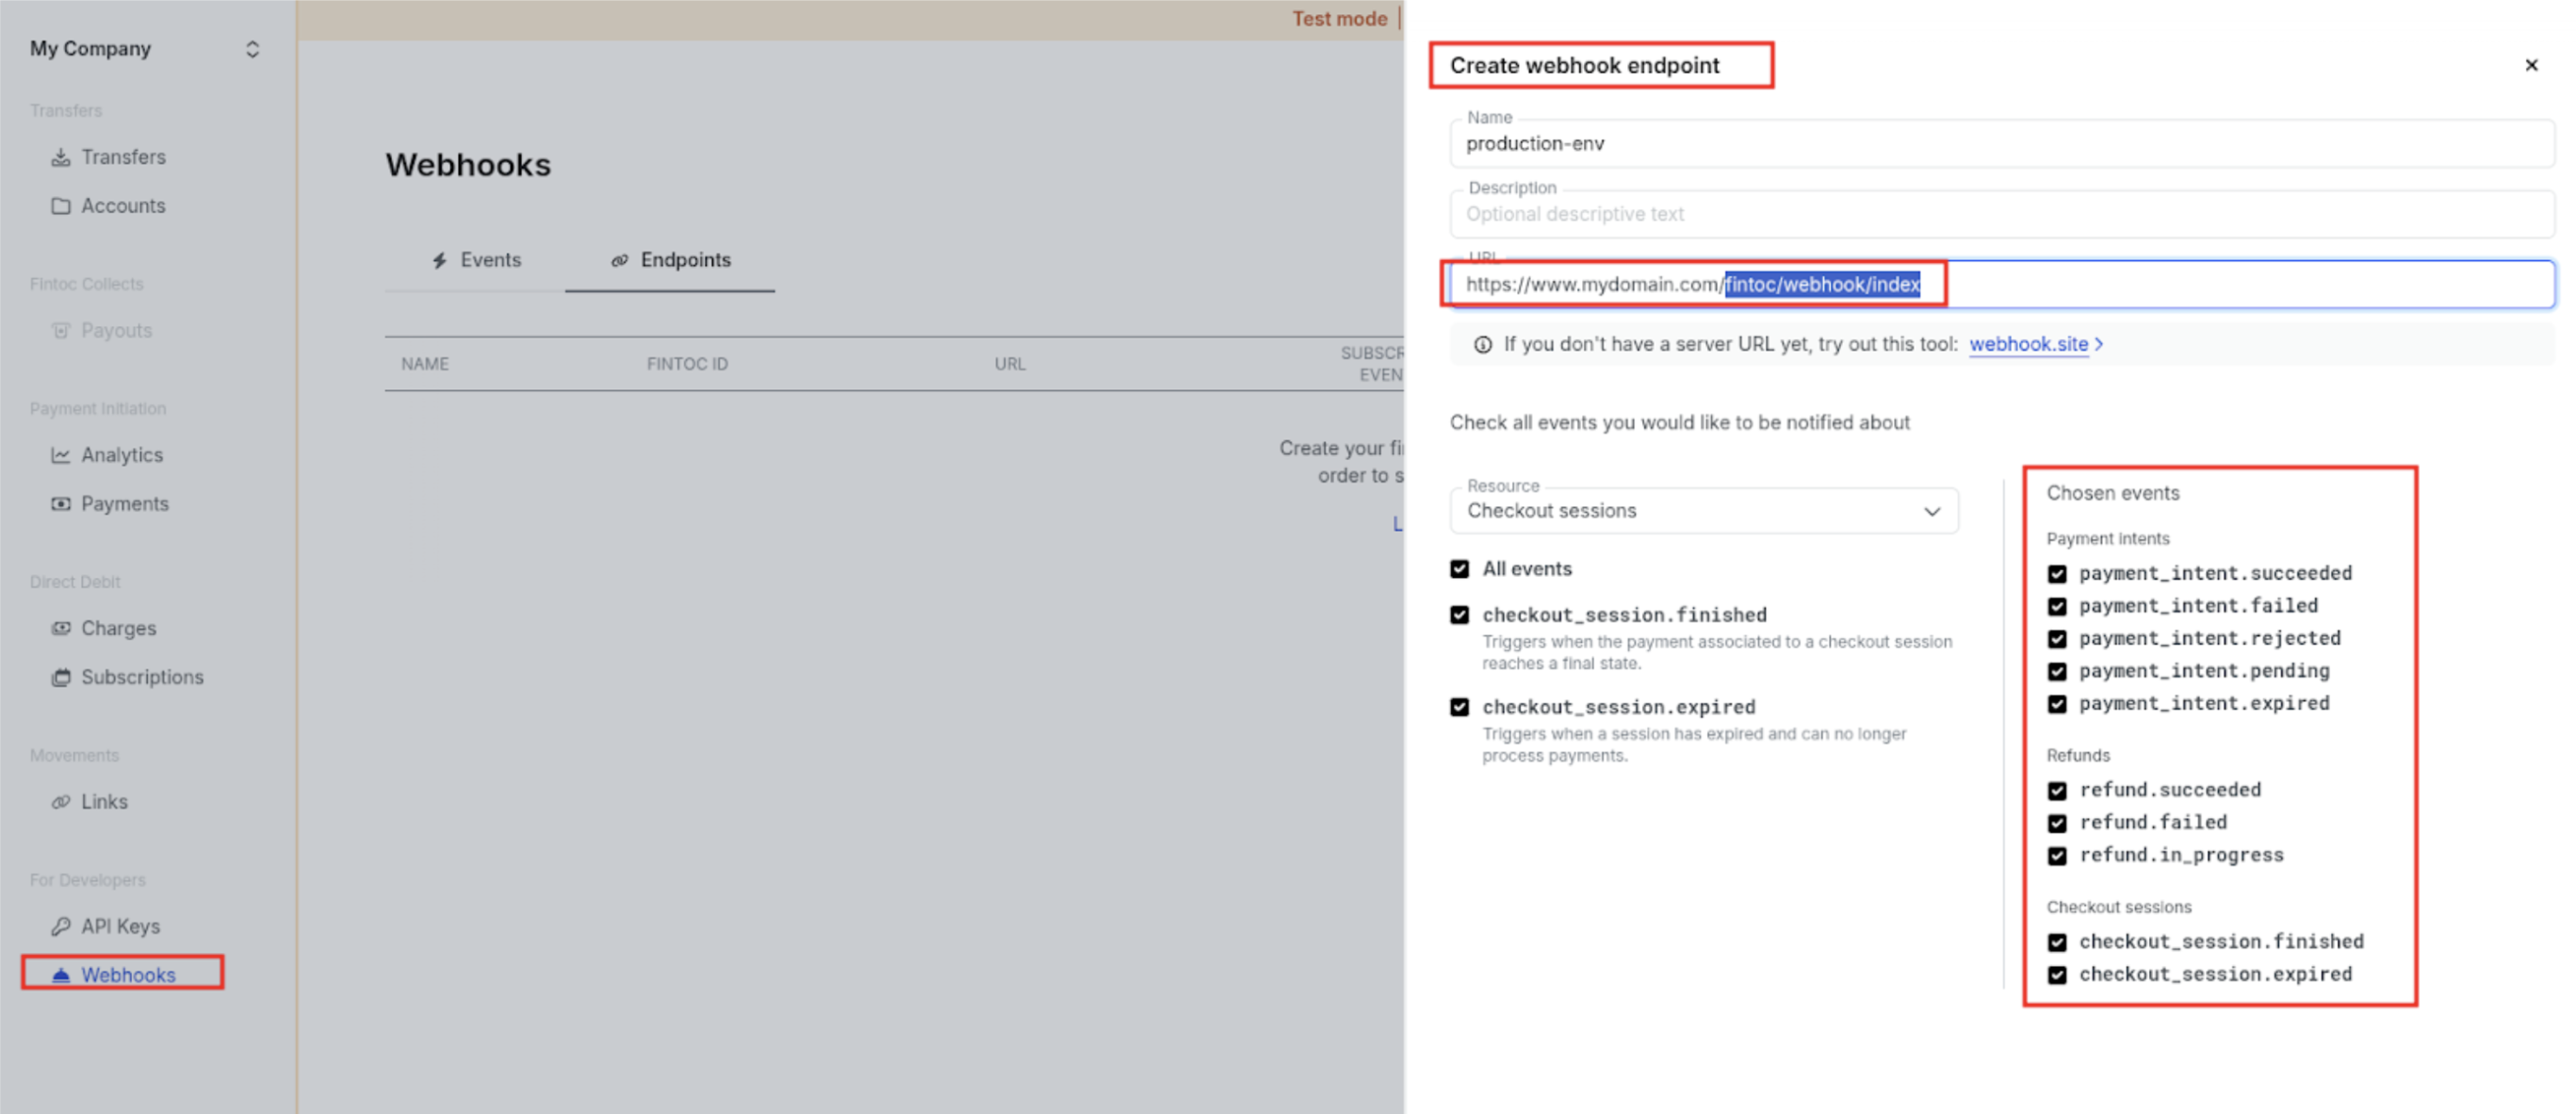Open the webhook.site link
2576x1114 pixels.
pos(2028,344)
